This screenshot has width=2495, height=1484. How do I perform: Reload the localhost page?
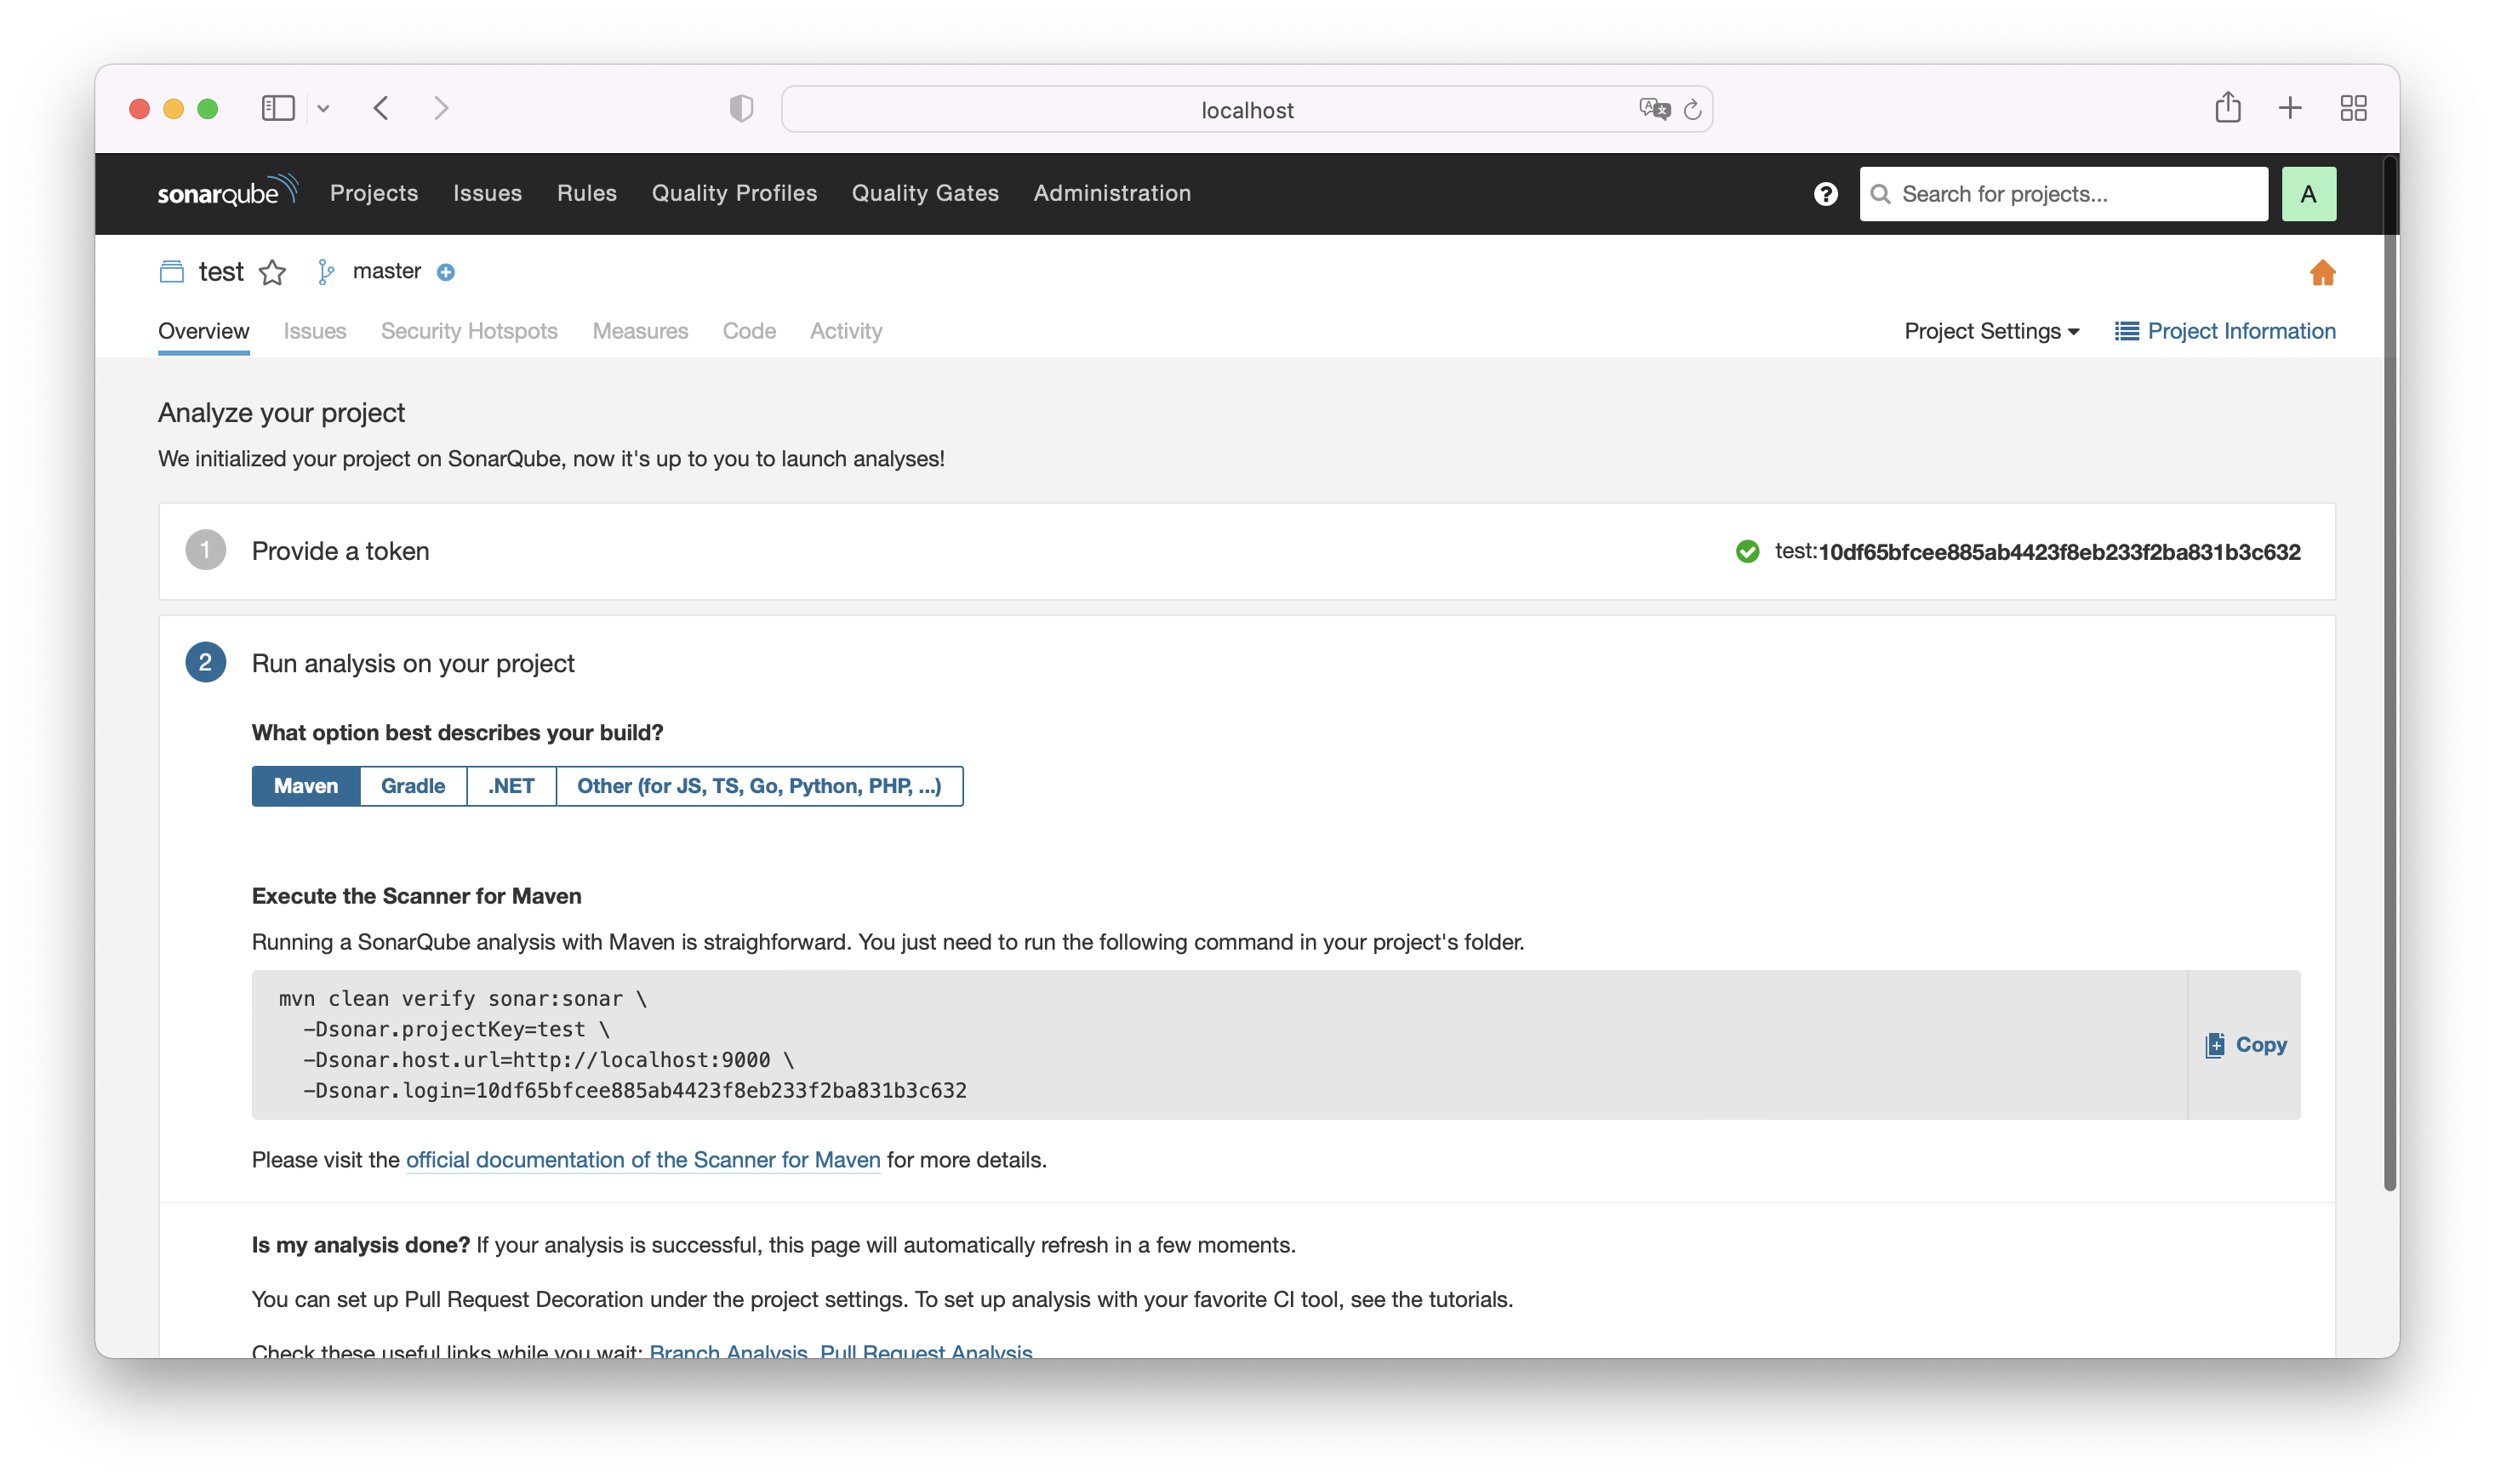[1692, 110]
